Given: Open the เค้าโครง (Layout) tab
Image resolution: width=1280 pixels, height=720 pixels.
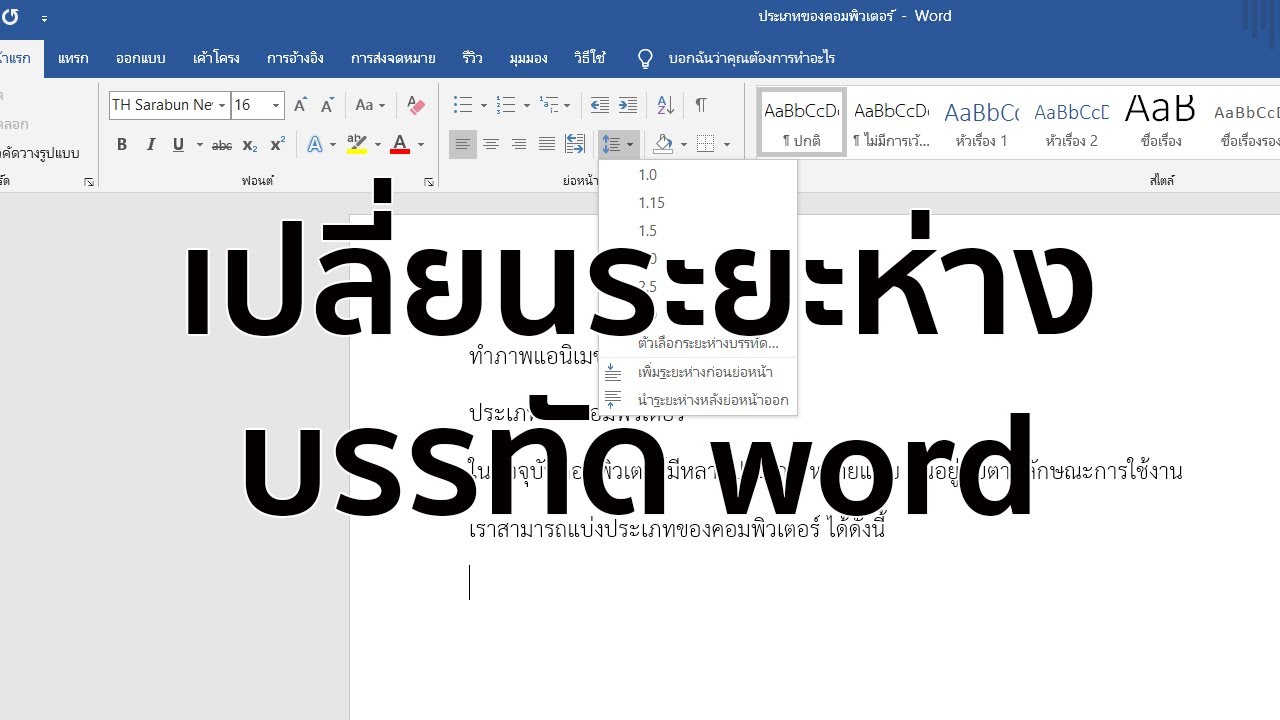Looking at the screenshot, I should pyautogui.click(x=216, y=58).
